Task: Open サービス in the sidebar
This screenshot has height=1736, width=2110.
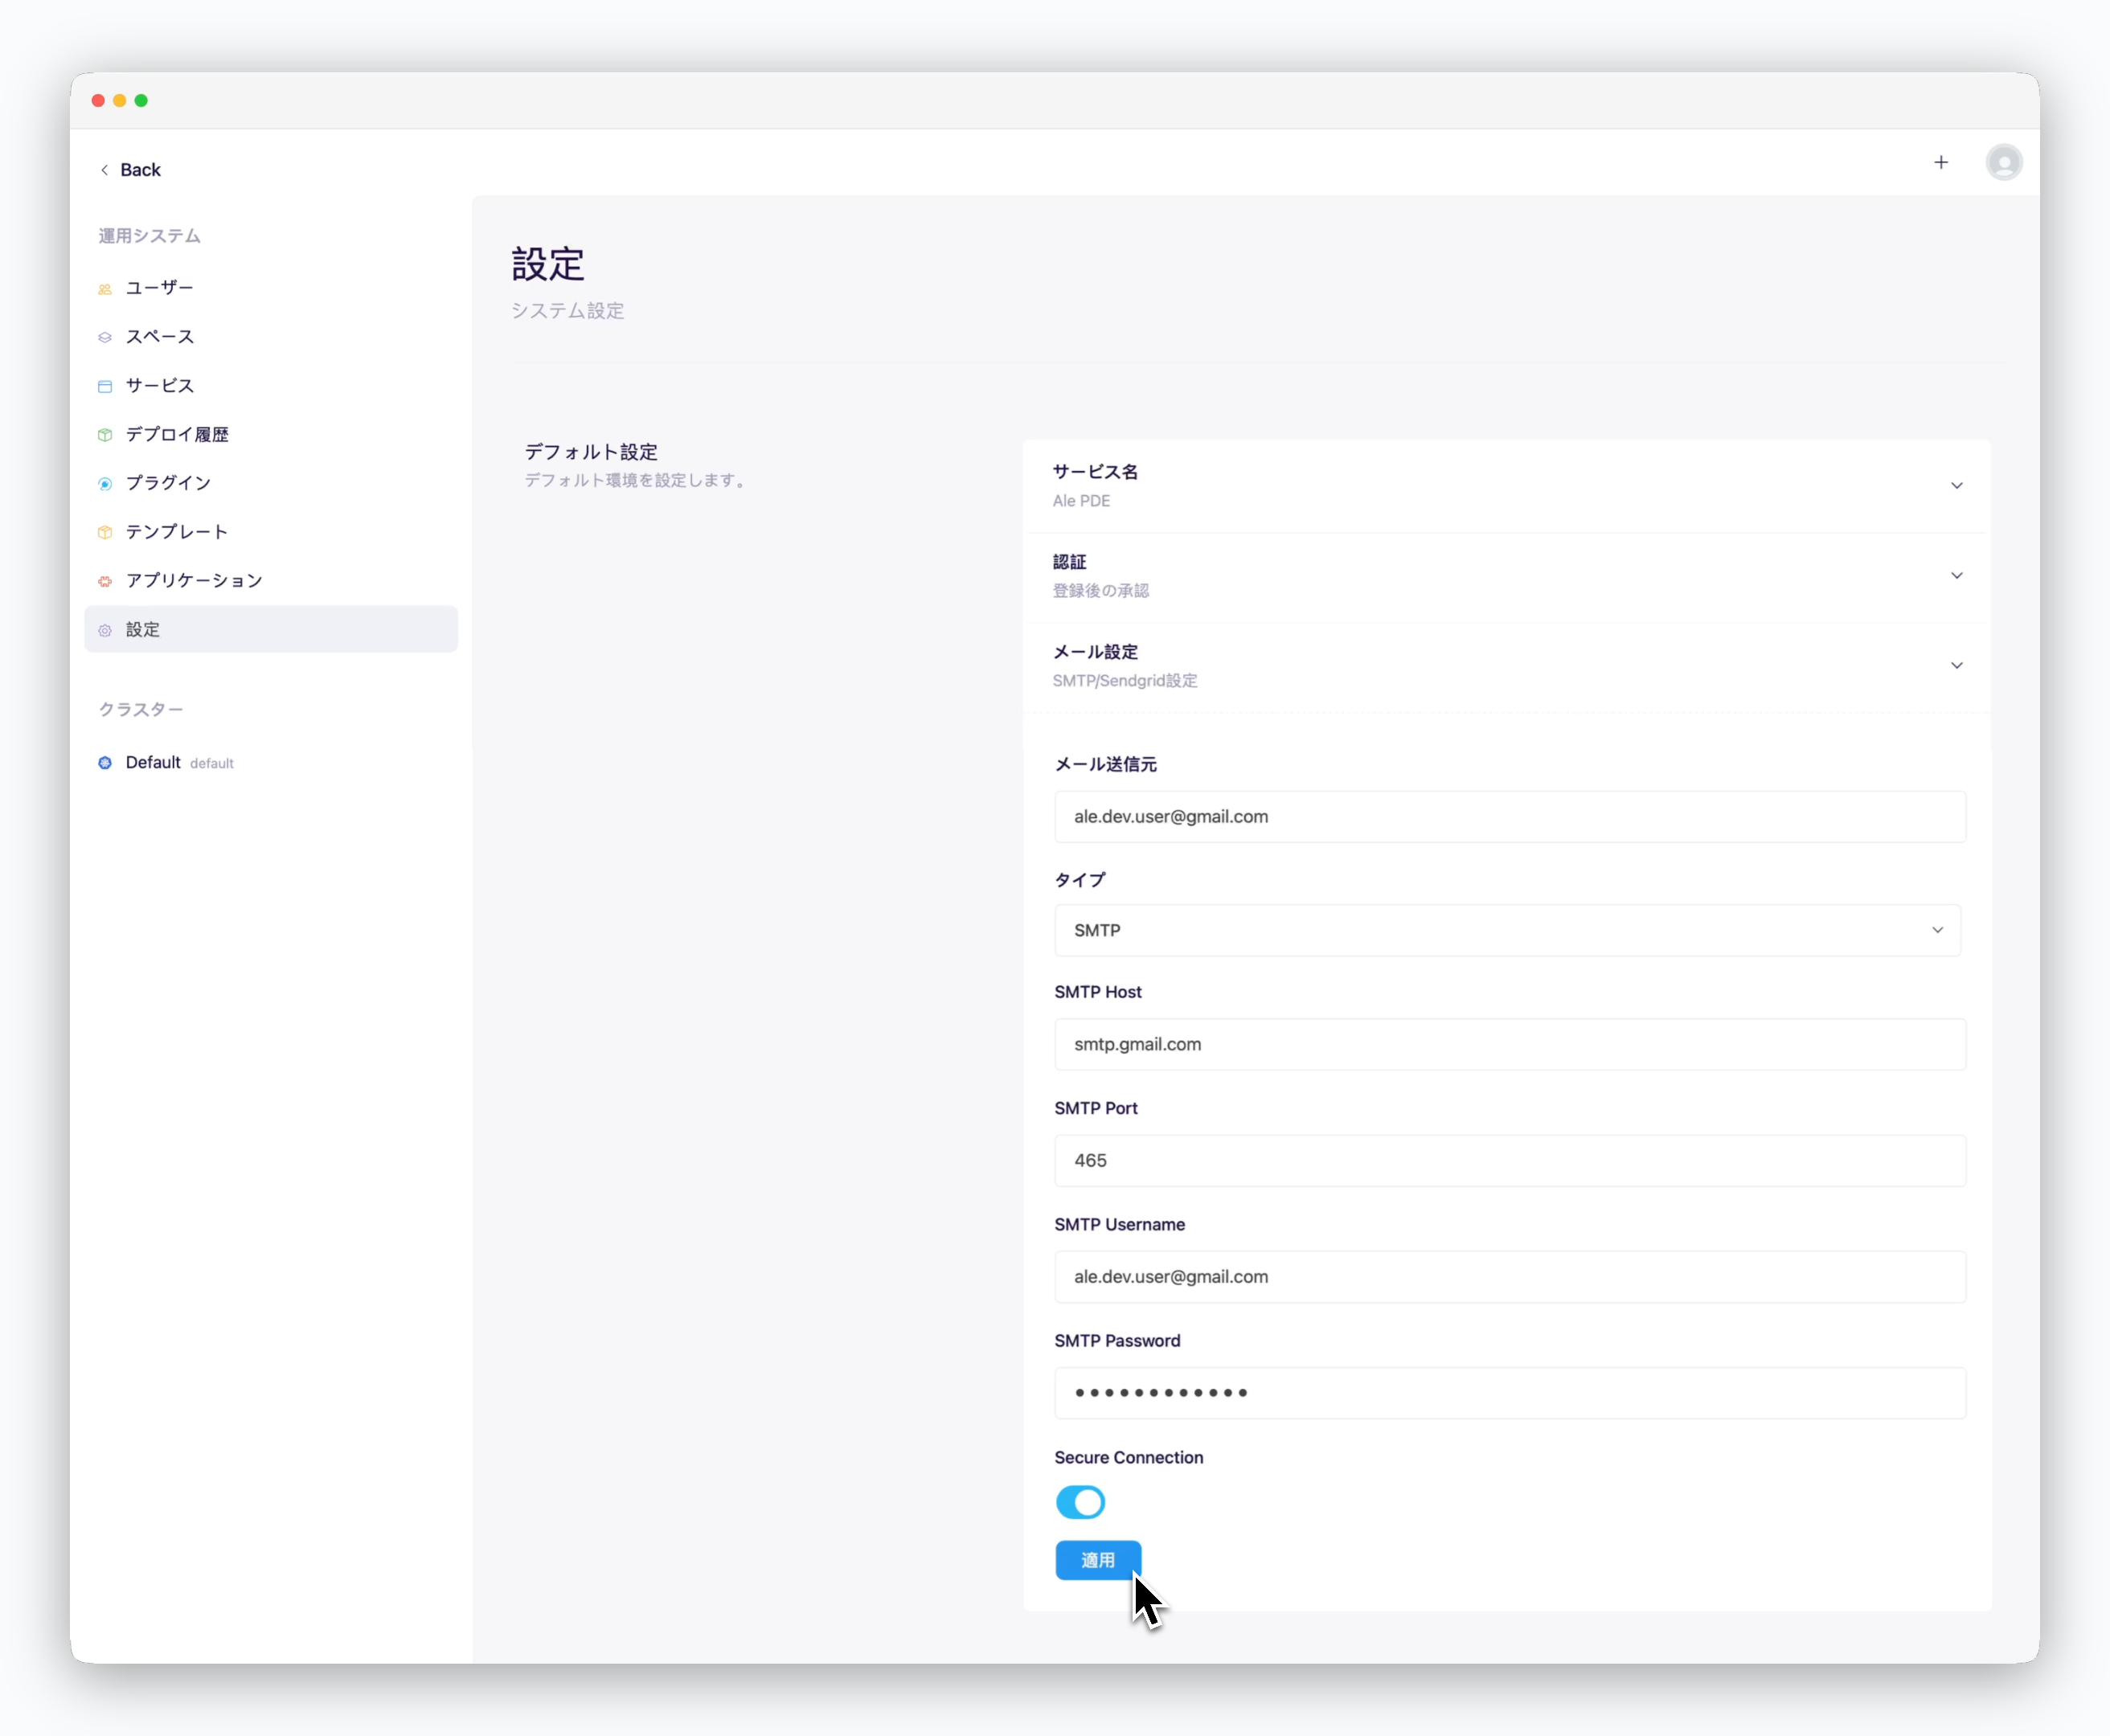Action: 270,386
